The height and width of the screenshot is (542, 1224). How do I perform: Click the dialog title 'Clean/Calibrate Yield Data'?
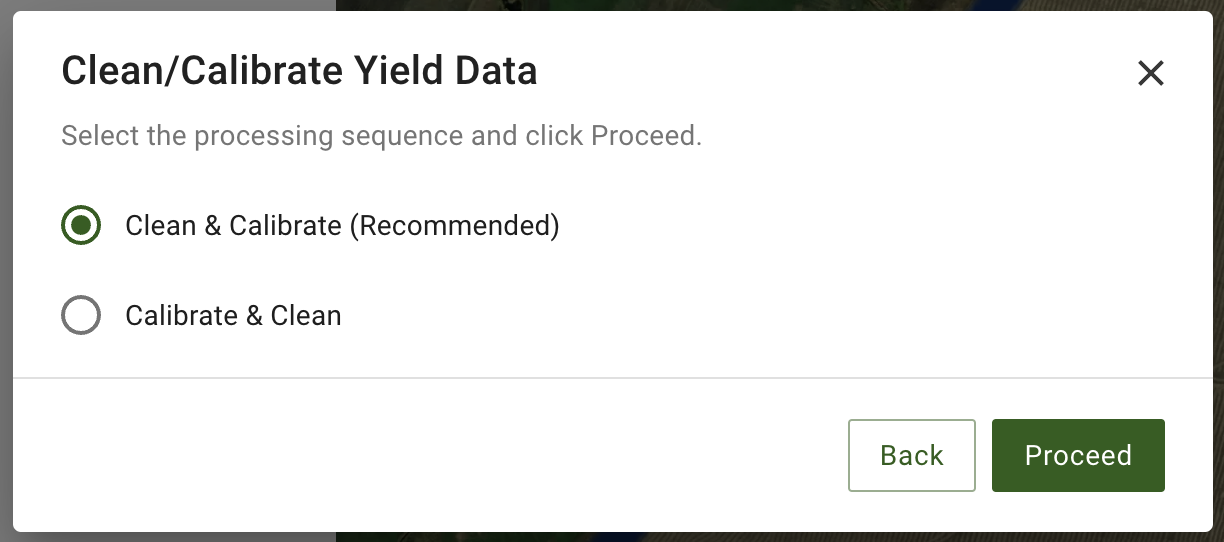[299, 72]
